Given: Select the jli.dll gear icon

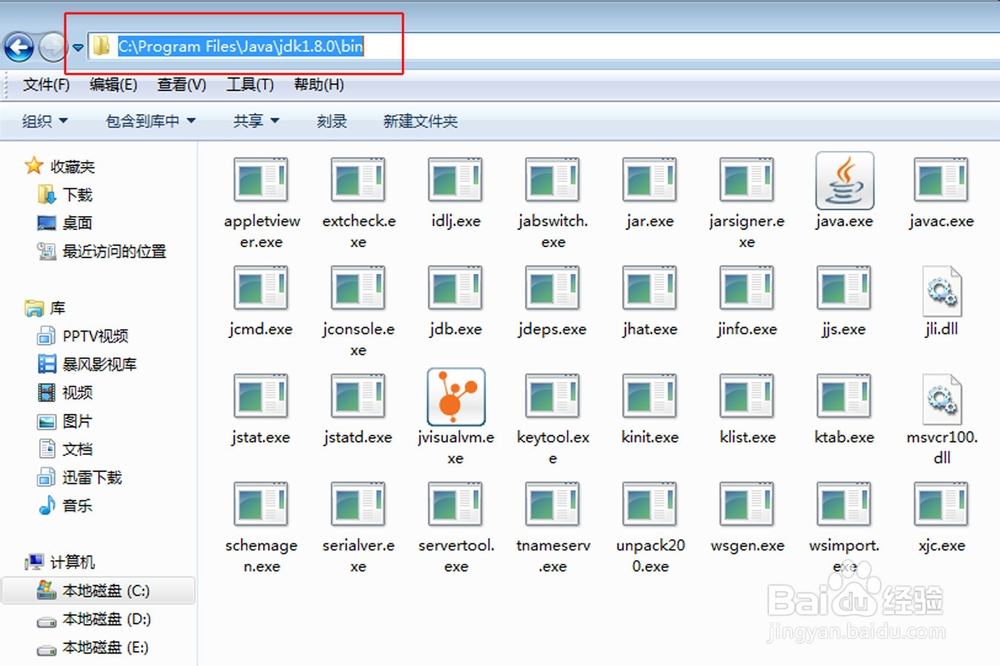Looking at the screenshot, I should 941,290.
